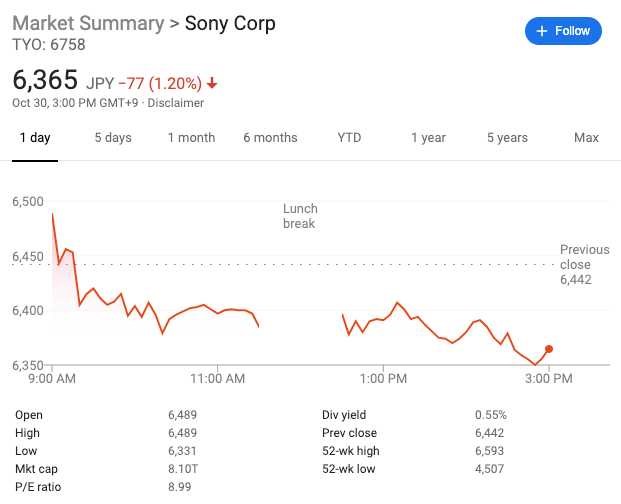The image size is (621, 504).
Task: Click the plus icon in Follow
Action: click(x=542, y=31)
